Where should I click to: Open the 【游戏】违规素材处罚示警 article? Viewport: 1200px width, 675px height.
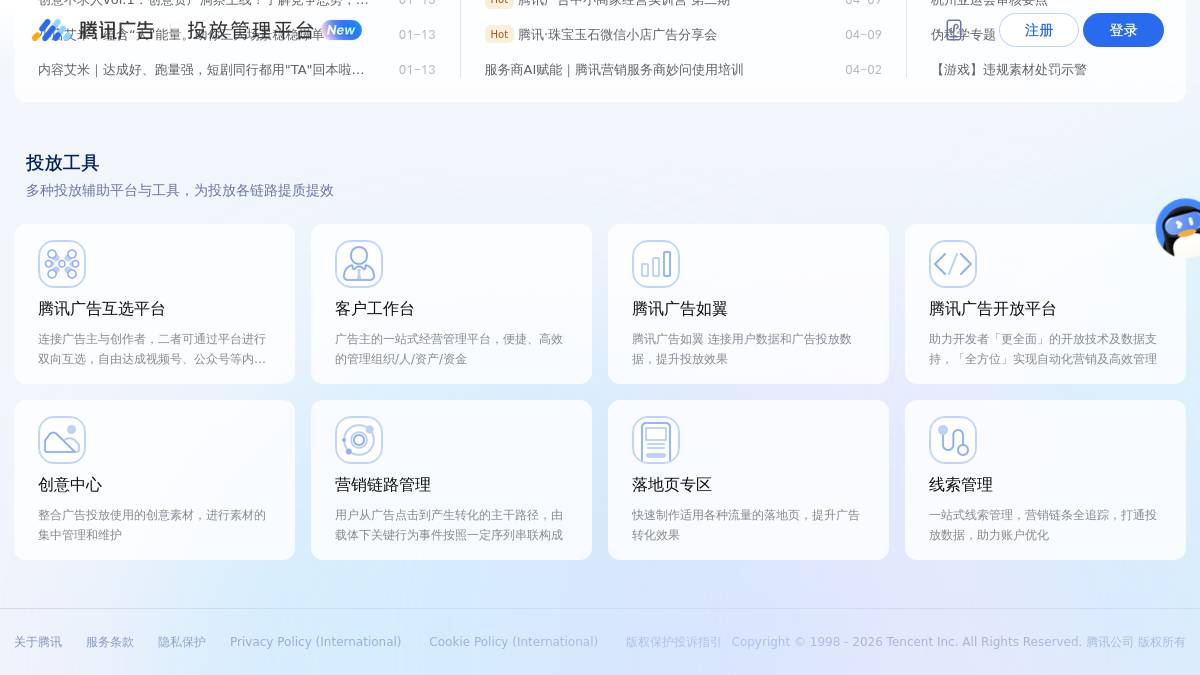[1011, 69]
